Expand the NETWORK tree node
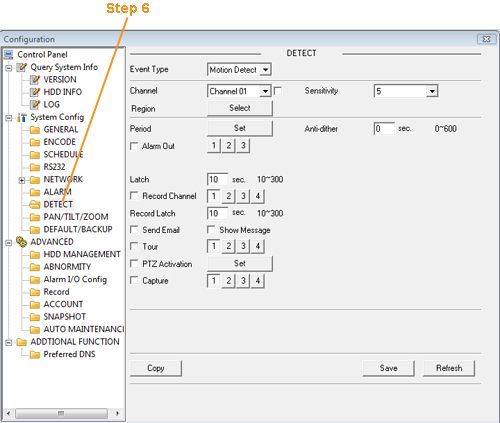The width and height of the screenshot is (500, 423). 22,180
